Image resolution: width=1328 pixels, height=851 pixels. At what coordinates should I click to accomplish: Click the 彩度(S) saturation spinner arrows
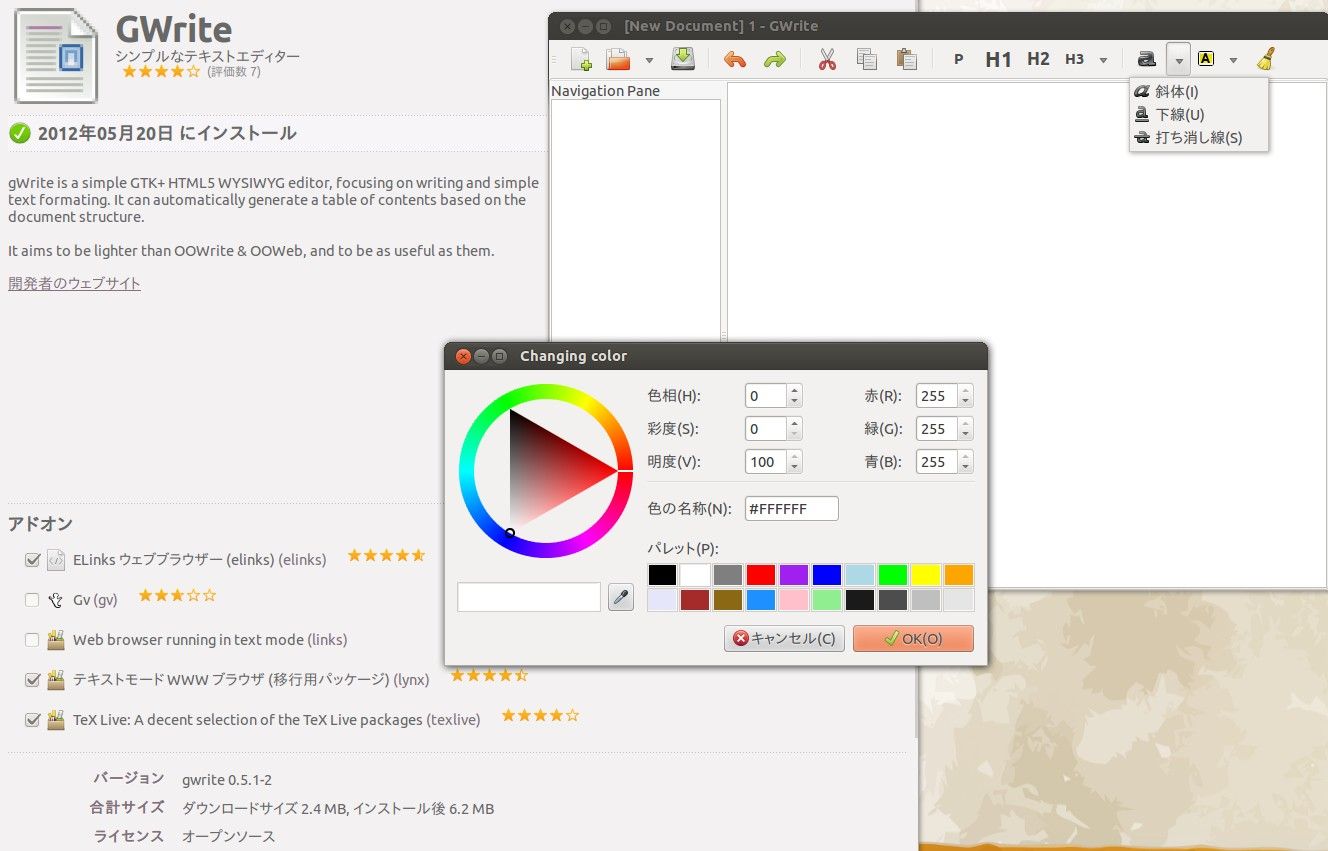click(x=794, y=429)
